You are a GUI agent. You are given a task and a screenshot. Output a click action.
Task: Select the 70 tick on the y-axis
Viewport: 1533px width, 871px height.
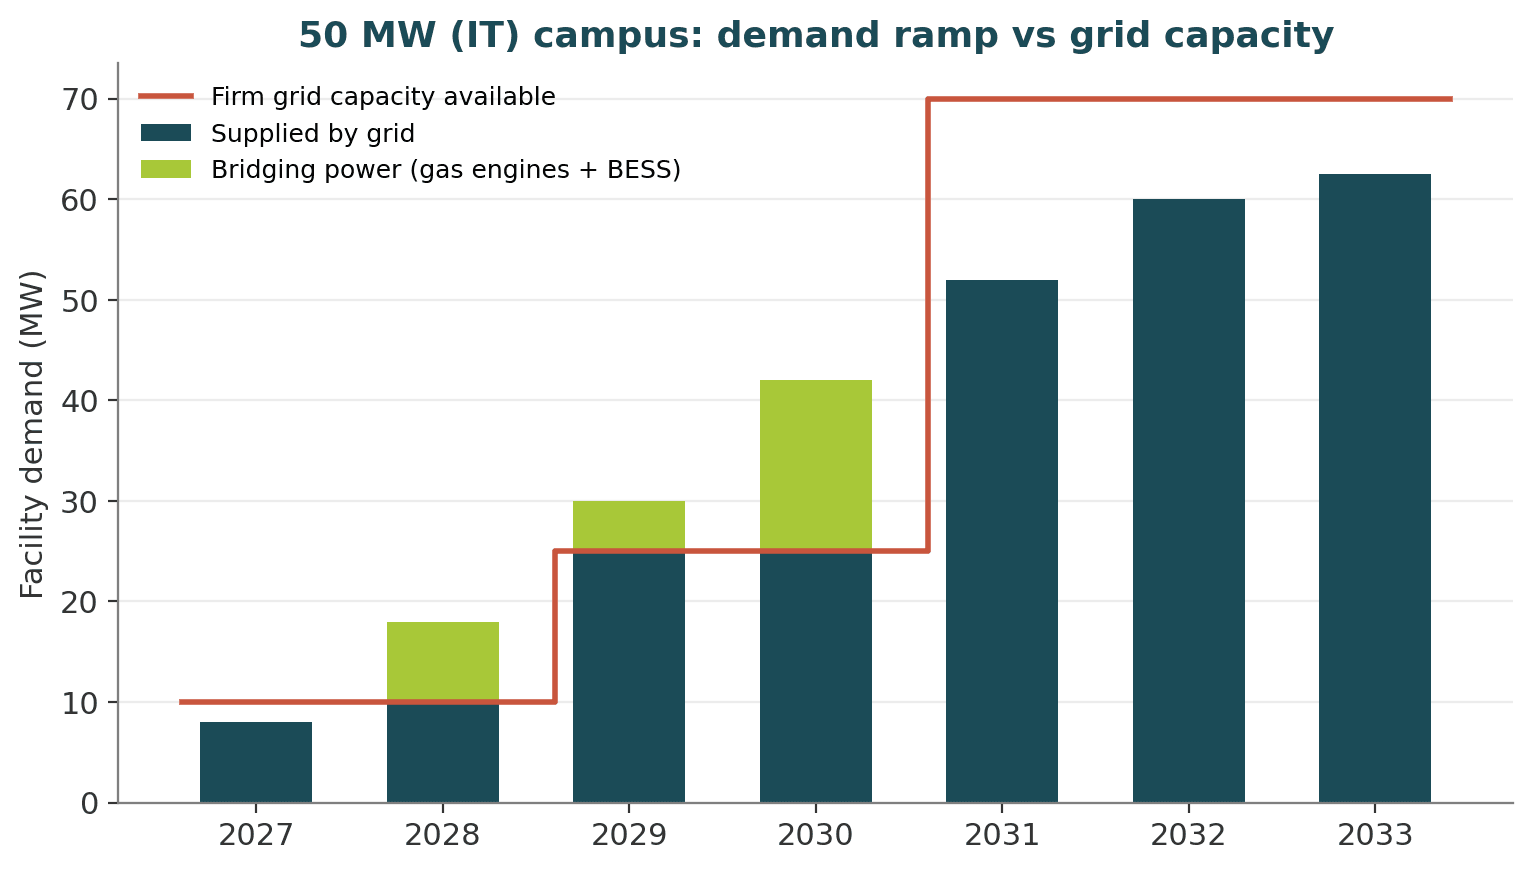coord(80,100)
